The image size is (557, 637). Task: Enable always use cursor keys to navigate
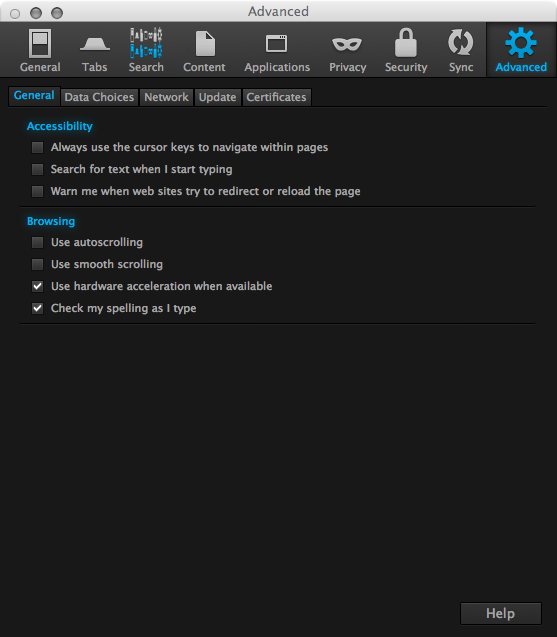37,147
